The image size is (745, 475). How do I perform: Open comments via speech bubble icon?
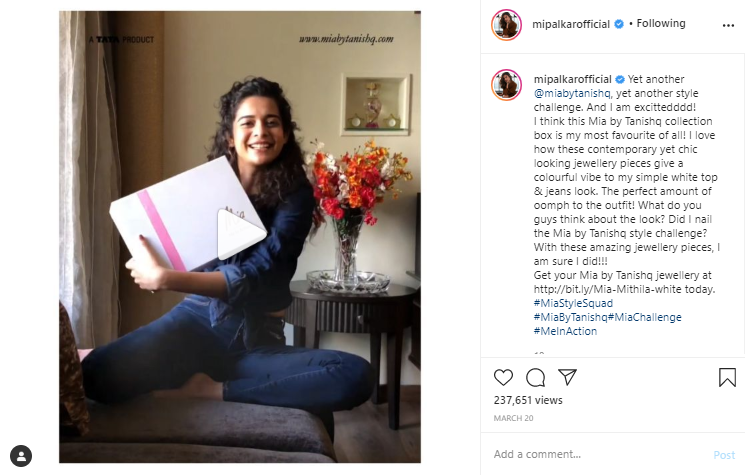[535, 378]
